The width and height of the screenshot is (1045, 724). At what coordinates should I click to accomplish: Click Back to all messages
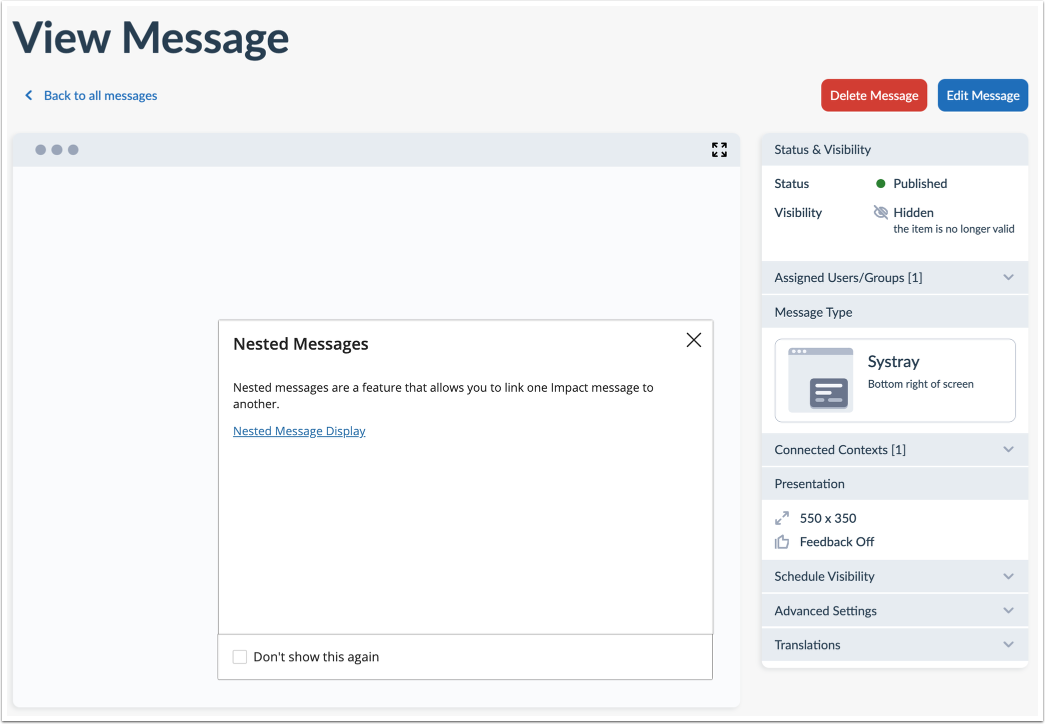99,95
